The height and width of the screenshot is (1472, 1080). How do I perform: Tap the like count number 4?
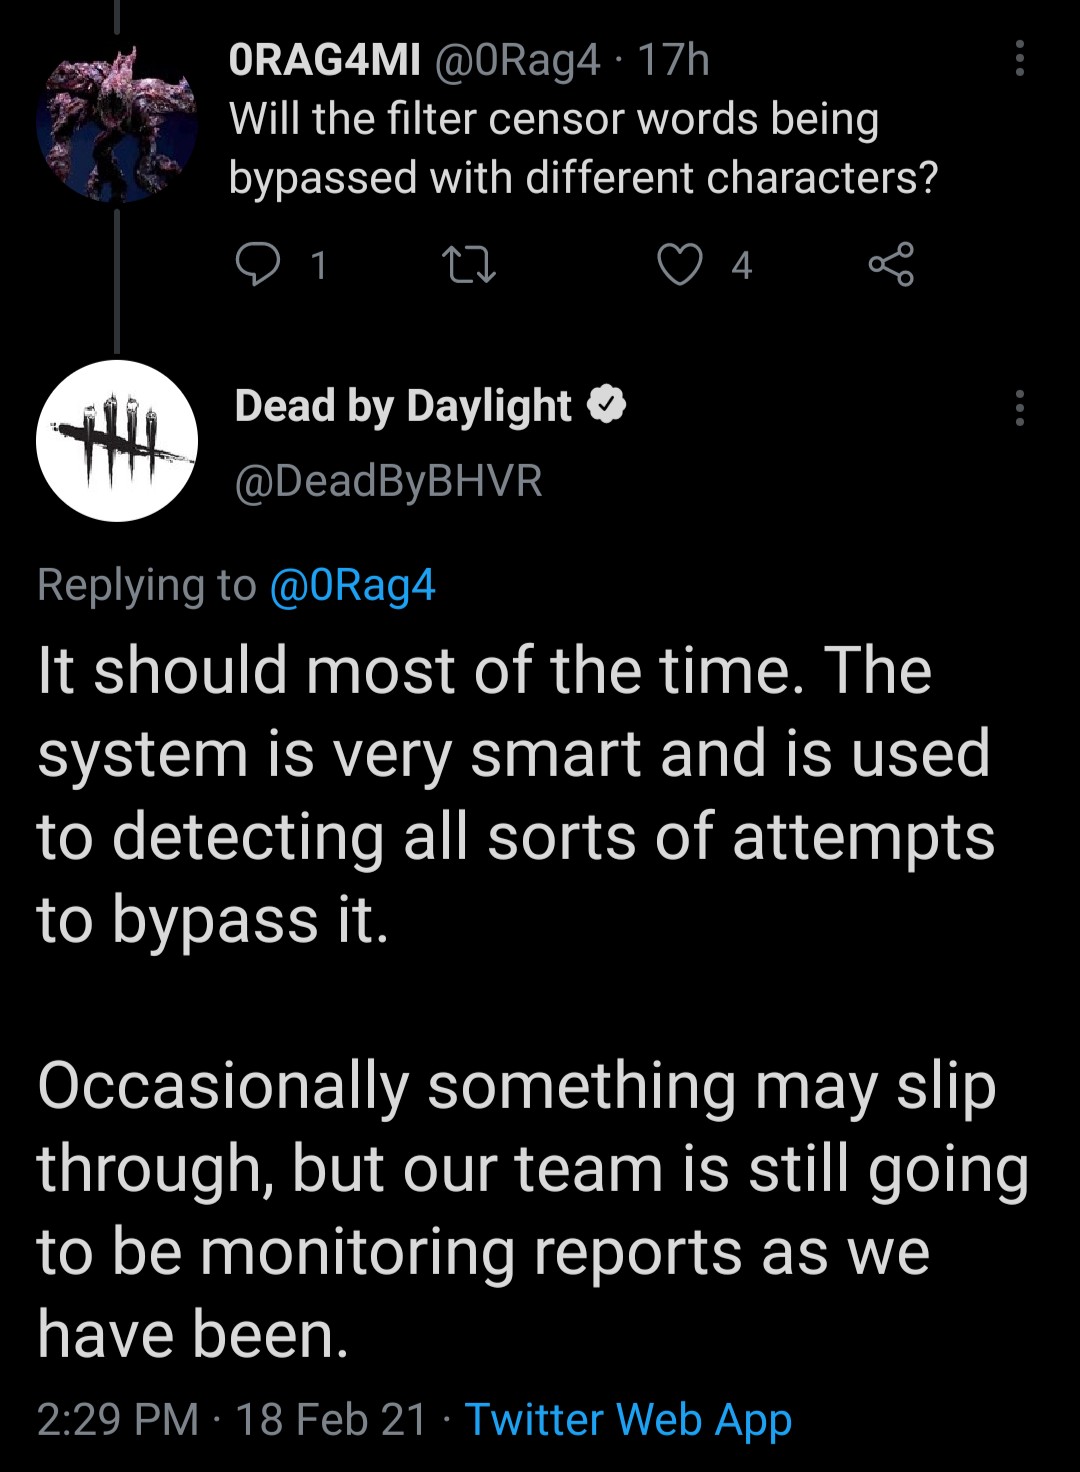tap(741, 266)
